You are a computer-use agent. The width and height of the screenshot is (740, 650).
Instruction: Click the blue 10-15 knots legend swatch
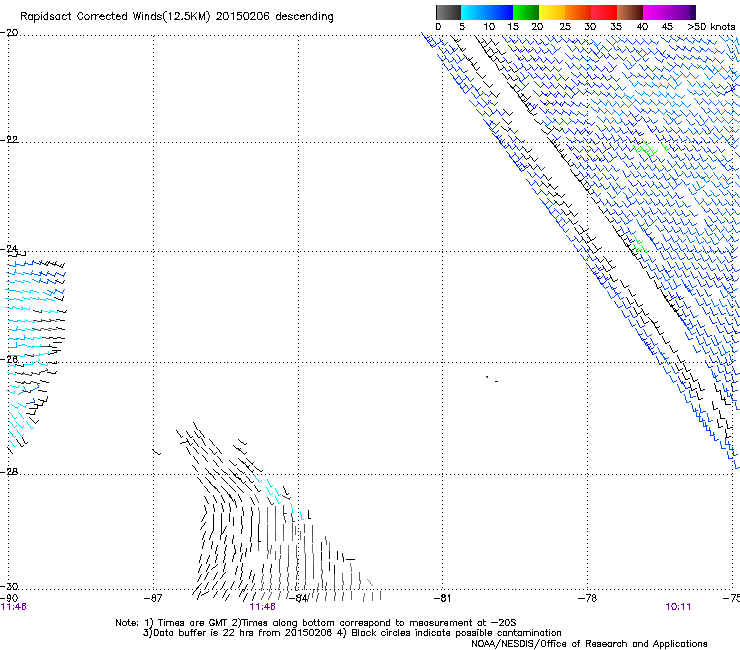500,12
